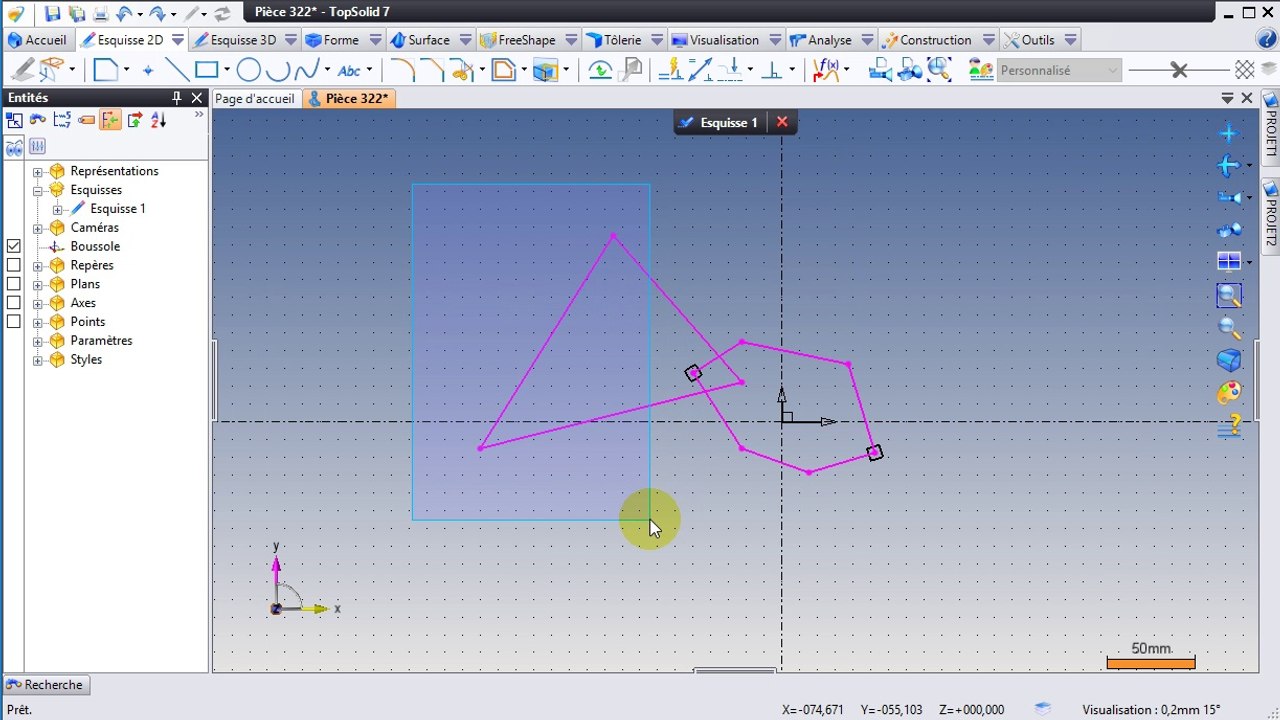This screenshot has width=1280, height=720.
Task: Select the Fillet tool
Action: (402, 70)
